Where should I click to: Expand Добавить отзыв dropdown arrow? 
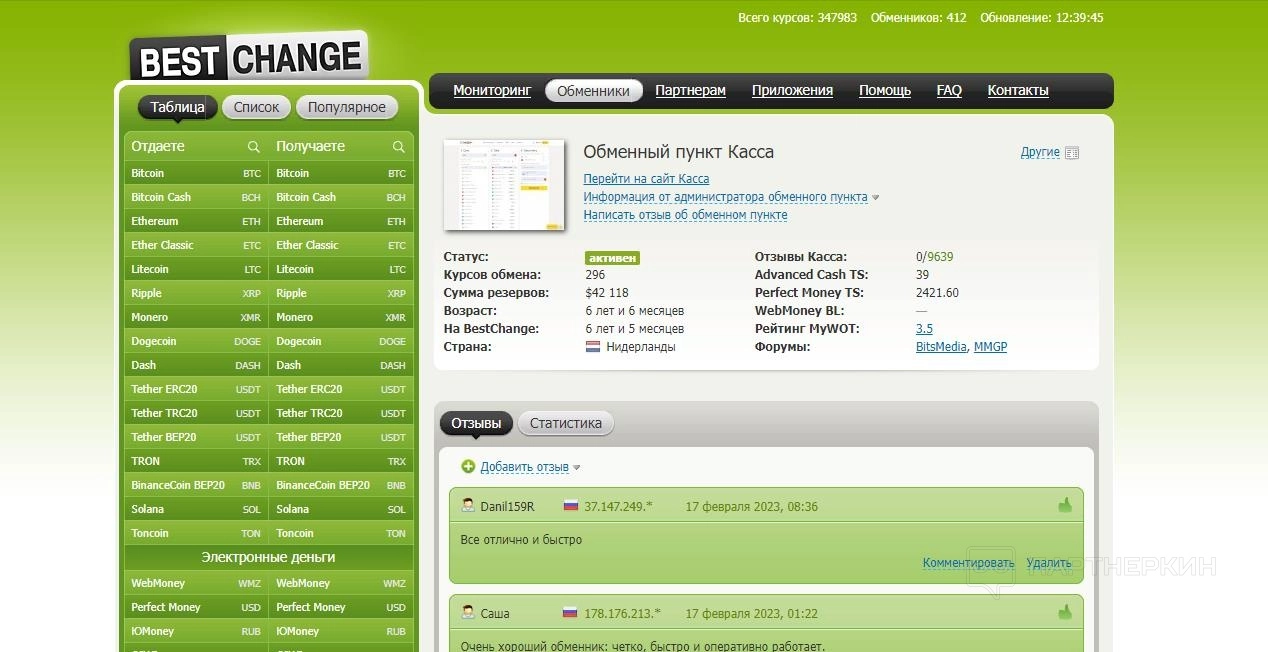pyautogui.click(x=577, y=468)
